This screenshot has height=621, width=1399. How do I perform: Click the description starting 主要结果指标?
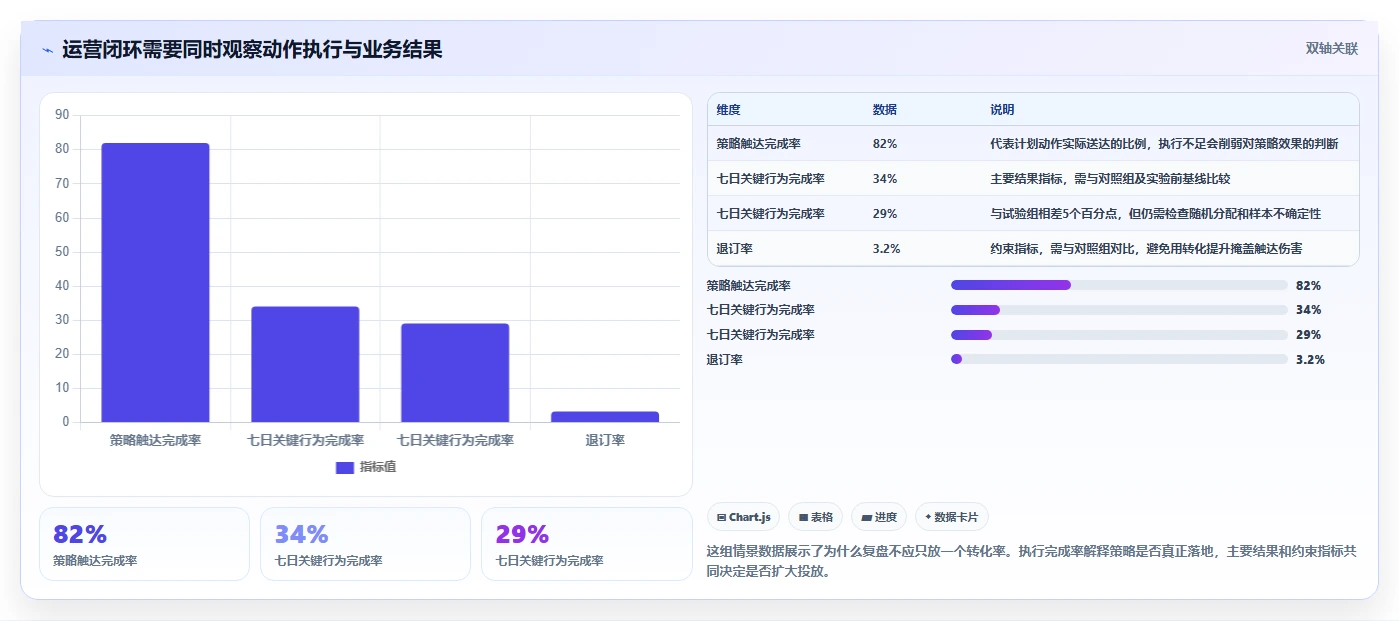tap(1110, 179)
